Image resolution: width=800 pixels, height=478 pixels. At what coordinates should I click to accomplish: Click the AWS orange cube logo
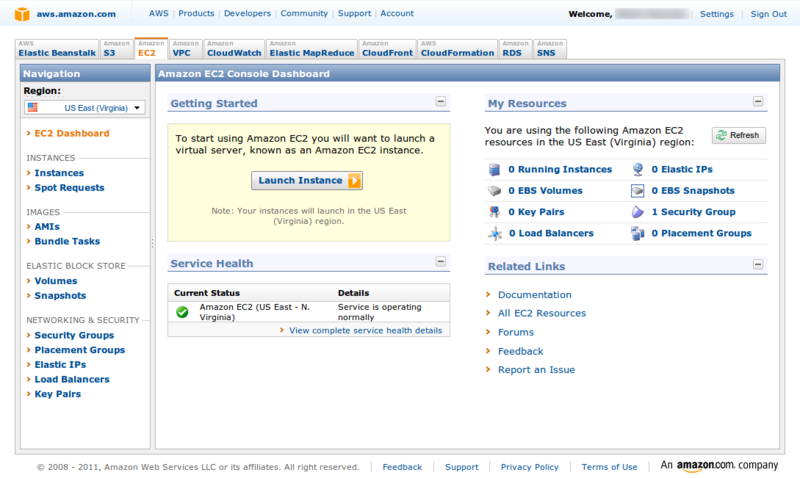22,14
